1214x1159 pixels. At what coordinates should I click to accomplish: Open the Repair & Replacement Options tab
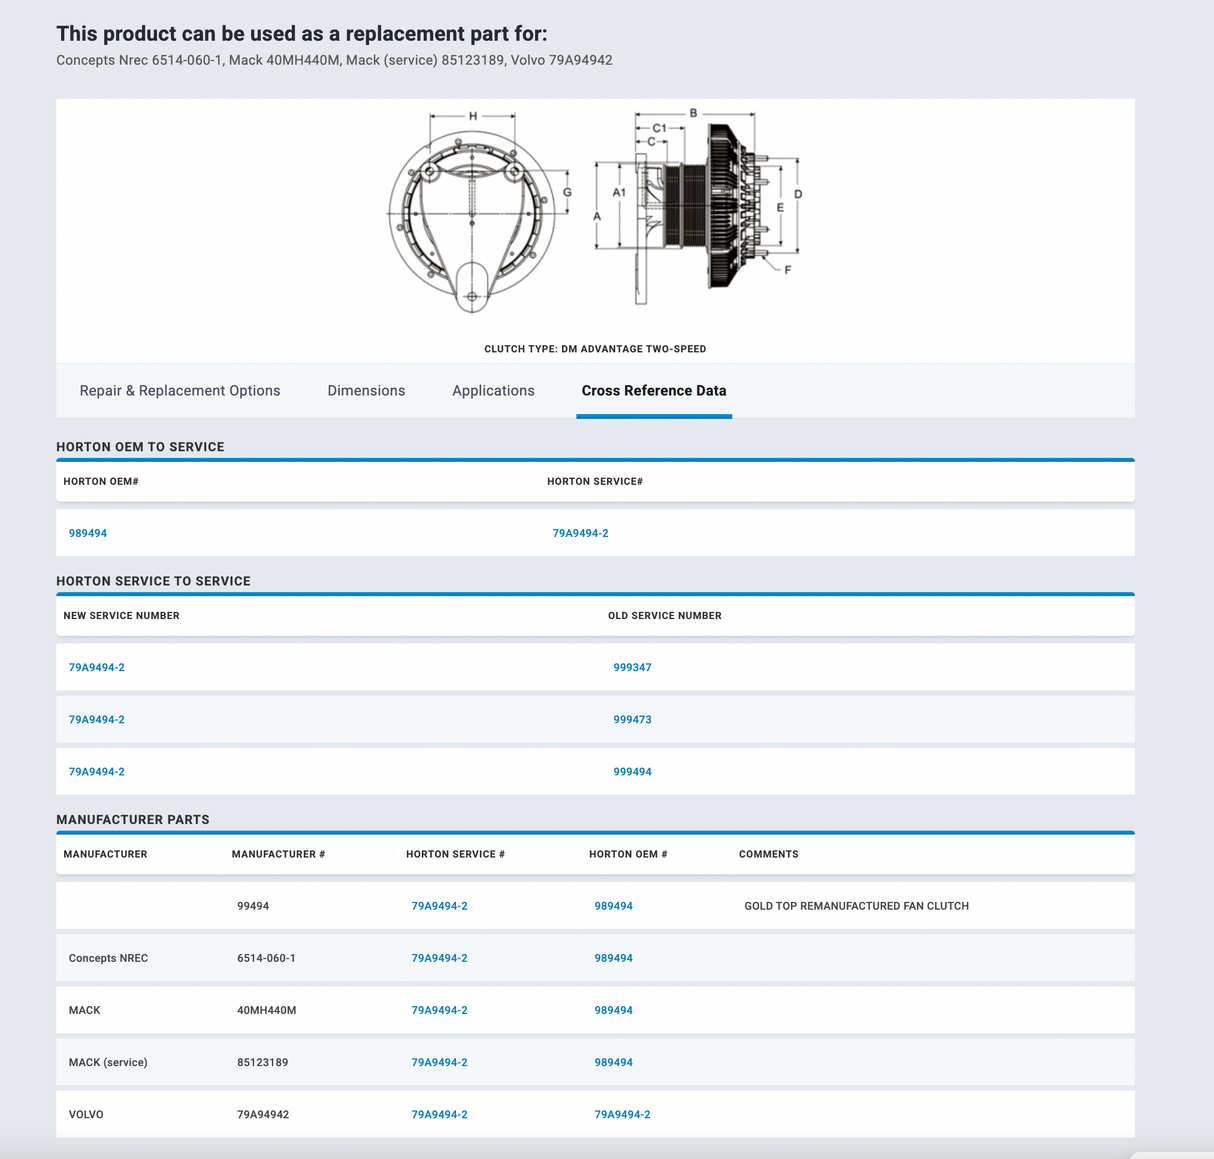[x=180, y=391]
